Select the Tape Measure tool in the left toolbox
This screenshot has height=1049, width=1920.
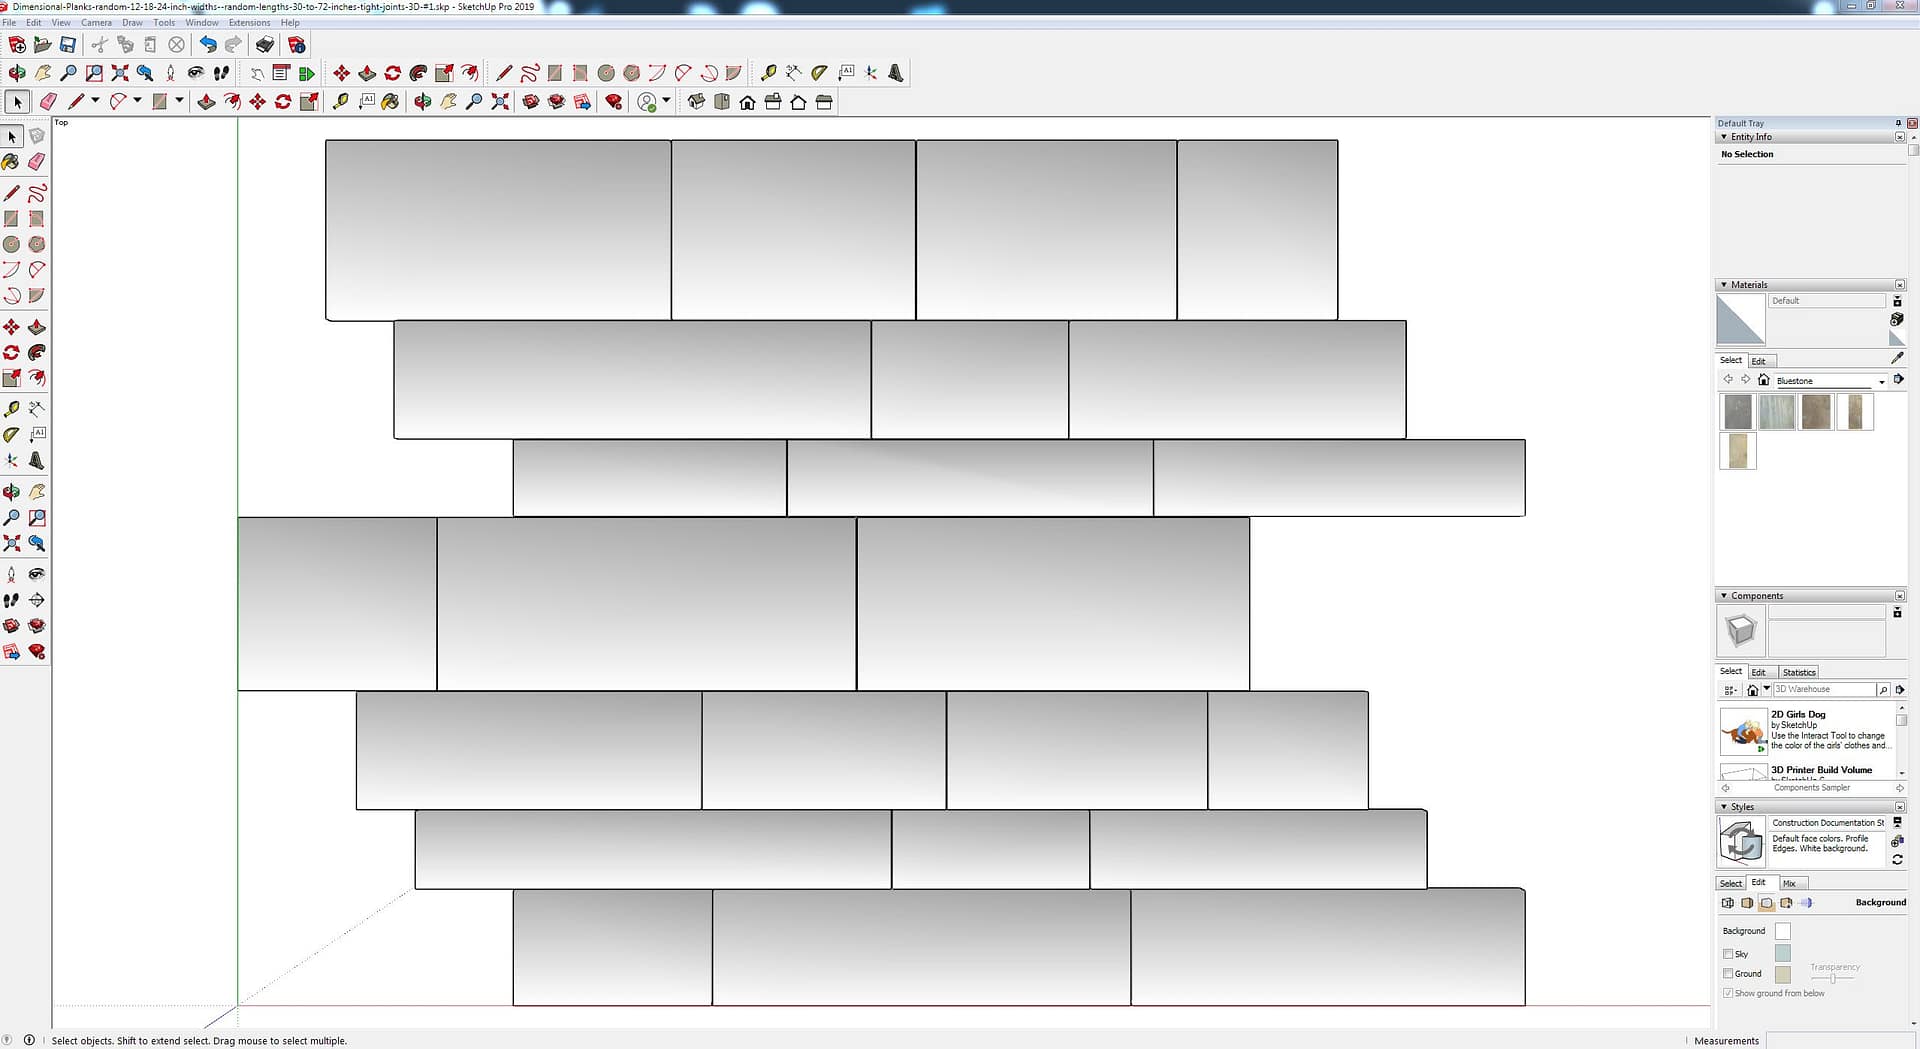(x=12, y=409)
